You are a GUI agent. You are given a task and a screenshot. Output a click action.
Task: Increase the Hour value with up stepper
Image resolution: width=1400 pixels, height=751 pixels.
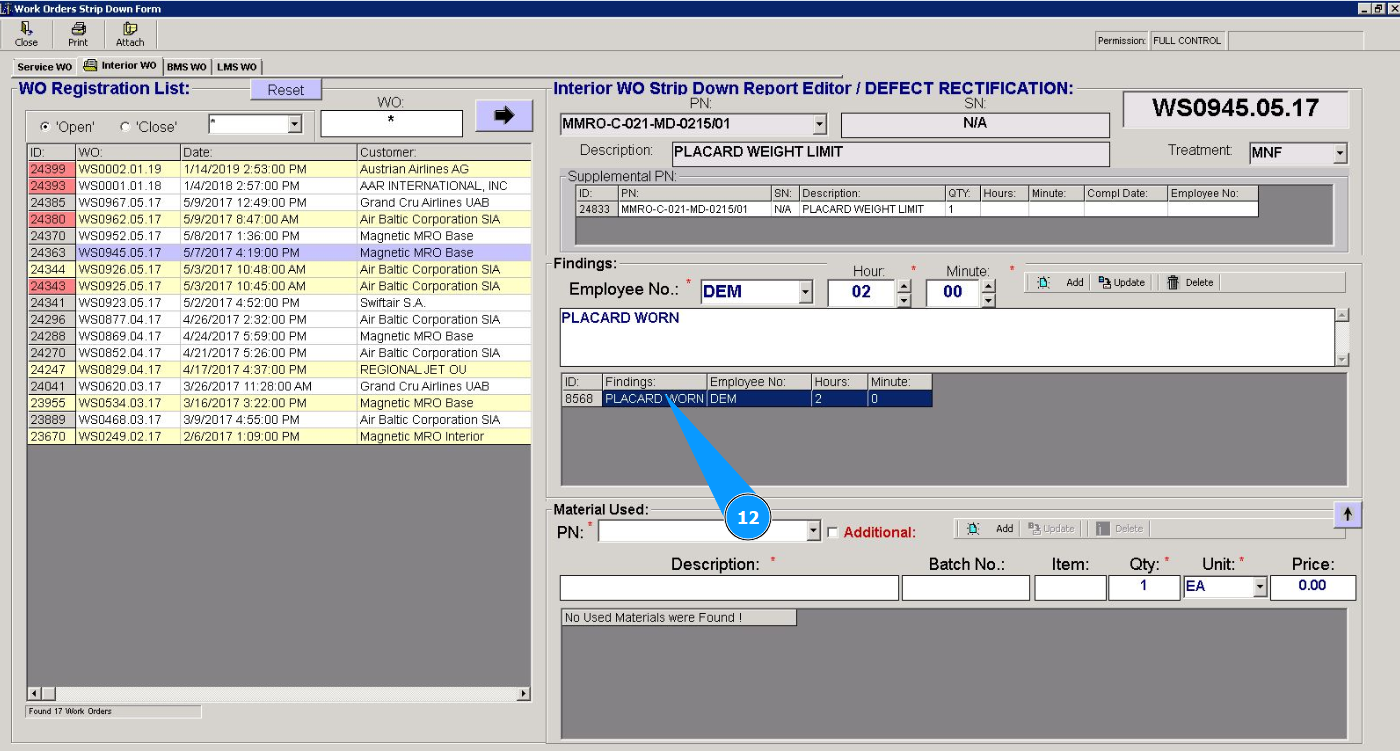[904, 286]
